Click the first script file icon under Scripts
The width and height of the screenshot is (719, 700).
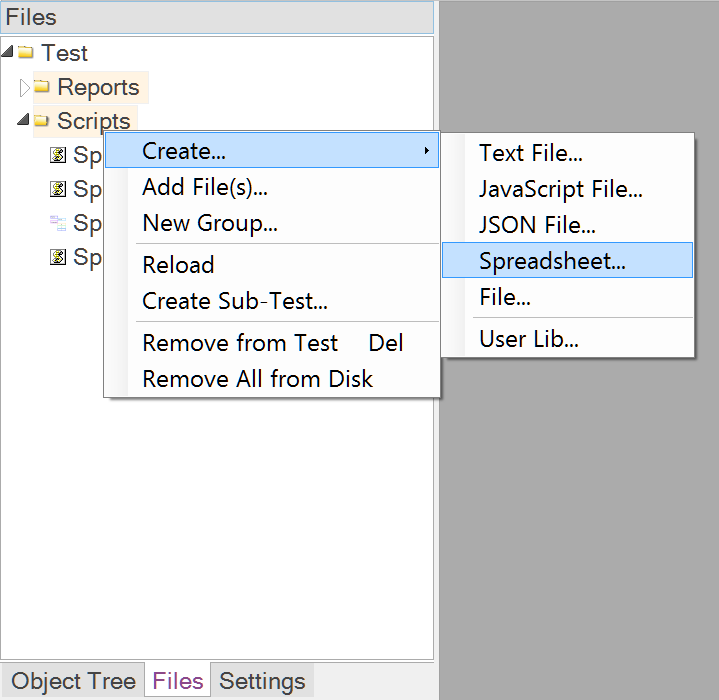(58, 155)
